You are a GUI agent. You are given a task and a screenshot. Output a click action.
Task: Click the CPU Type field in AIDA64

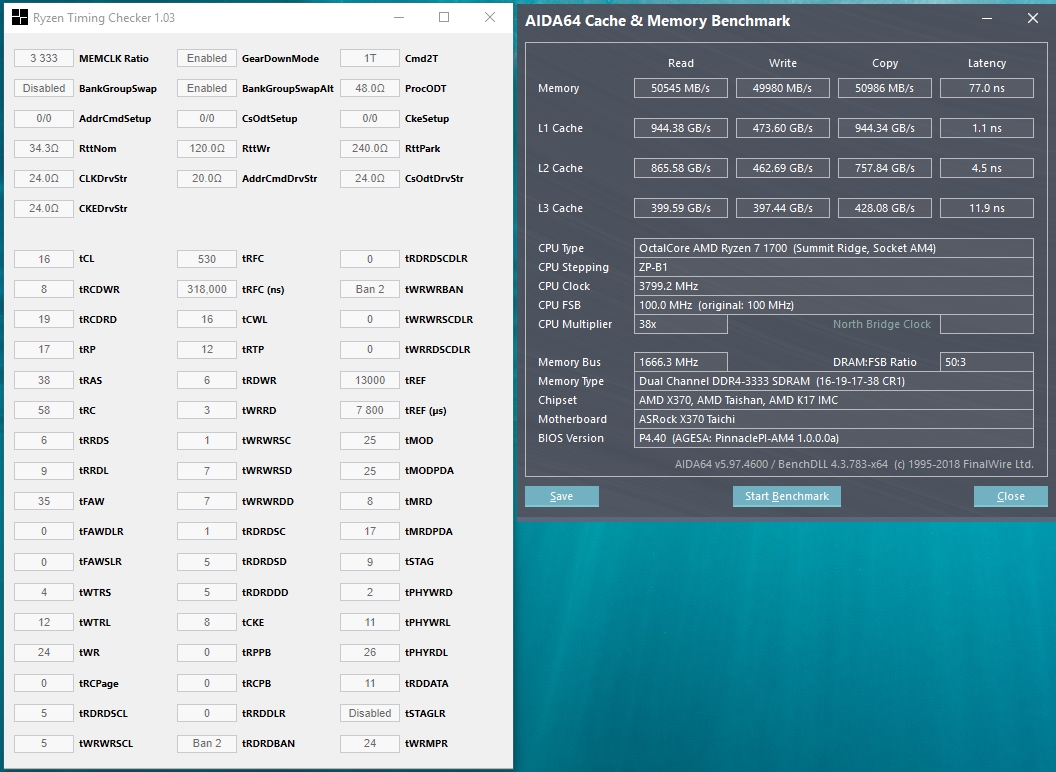tap(834, 248)
